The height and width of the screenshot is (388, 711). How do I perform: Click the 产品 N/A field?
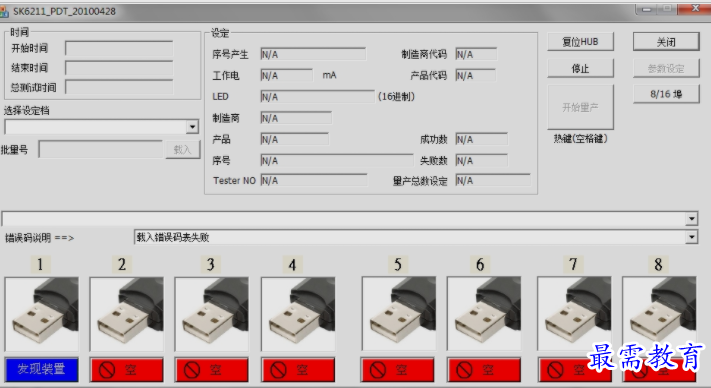click(x=295, y=139)
